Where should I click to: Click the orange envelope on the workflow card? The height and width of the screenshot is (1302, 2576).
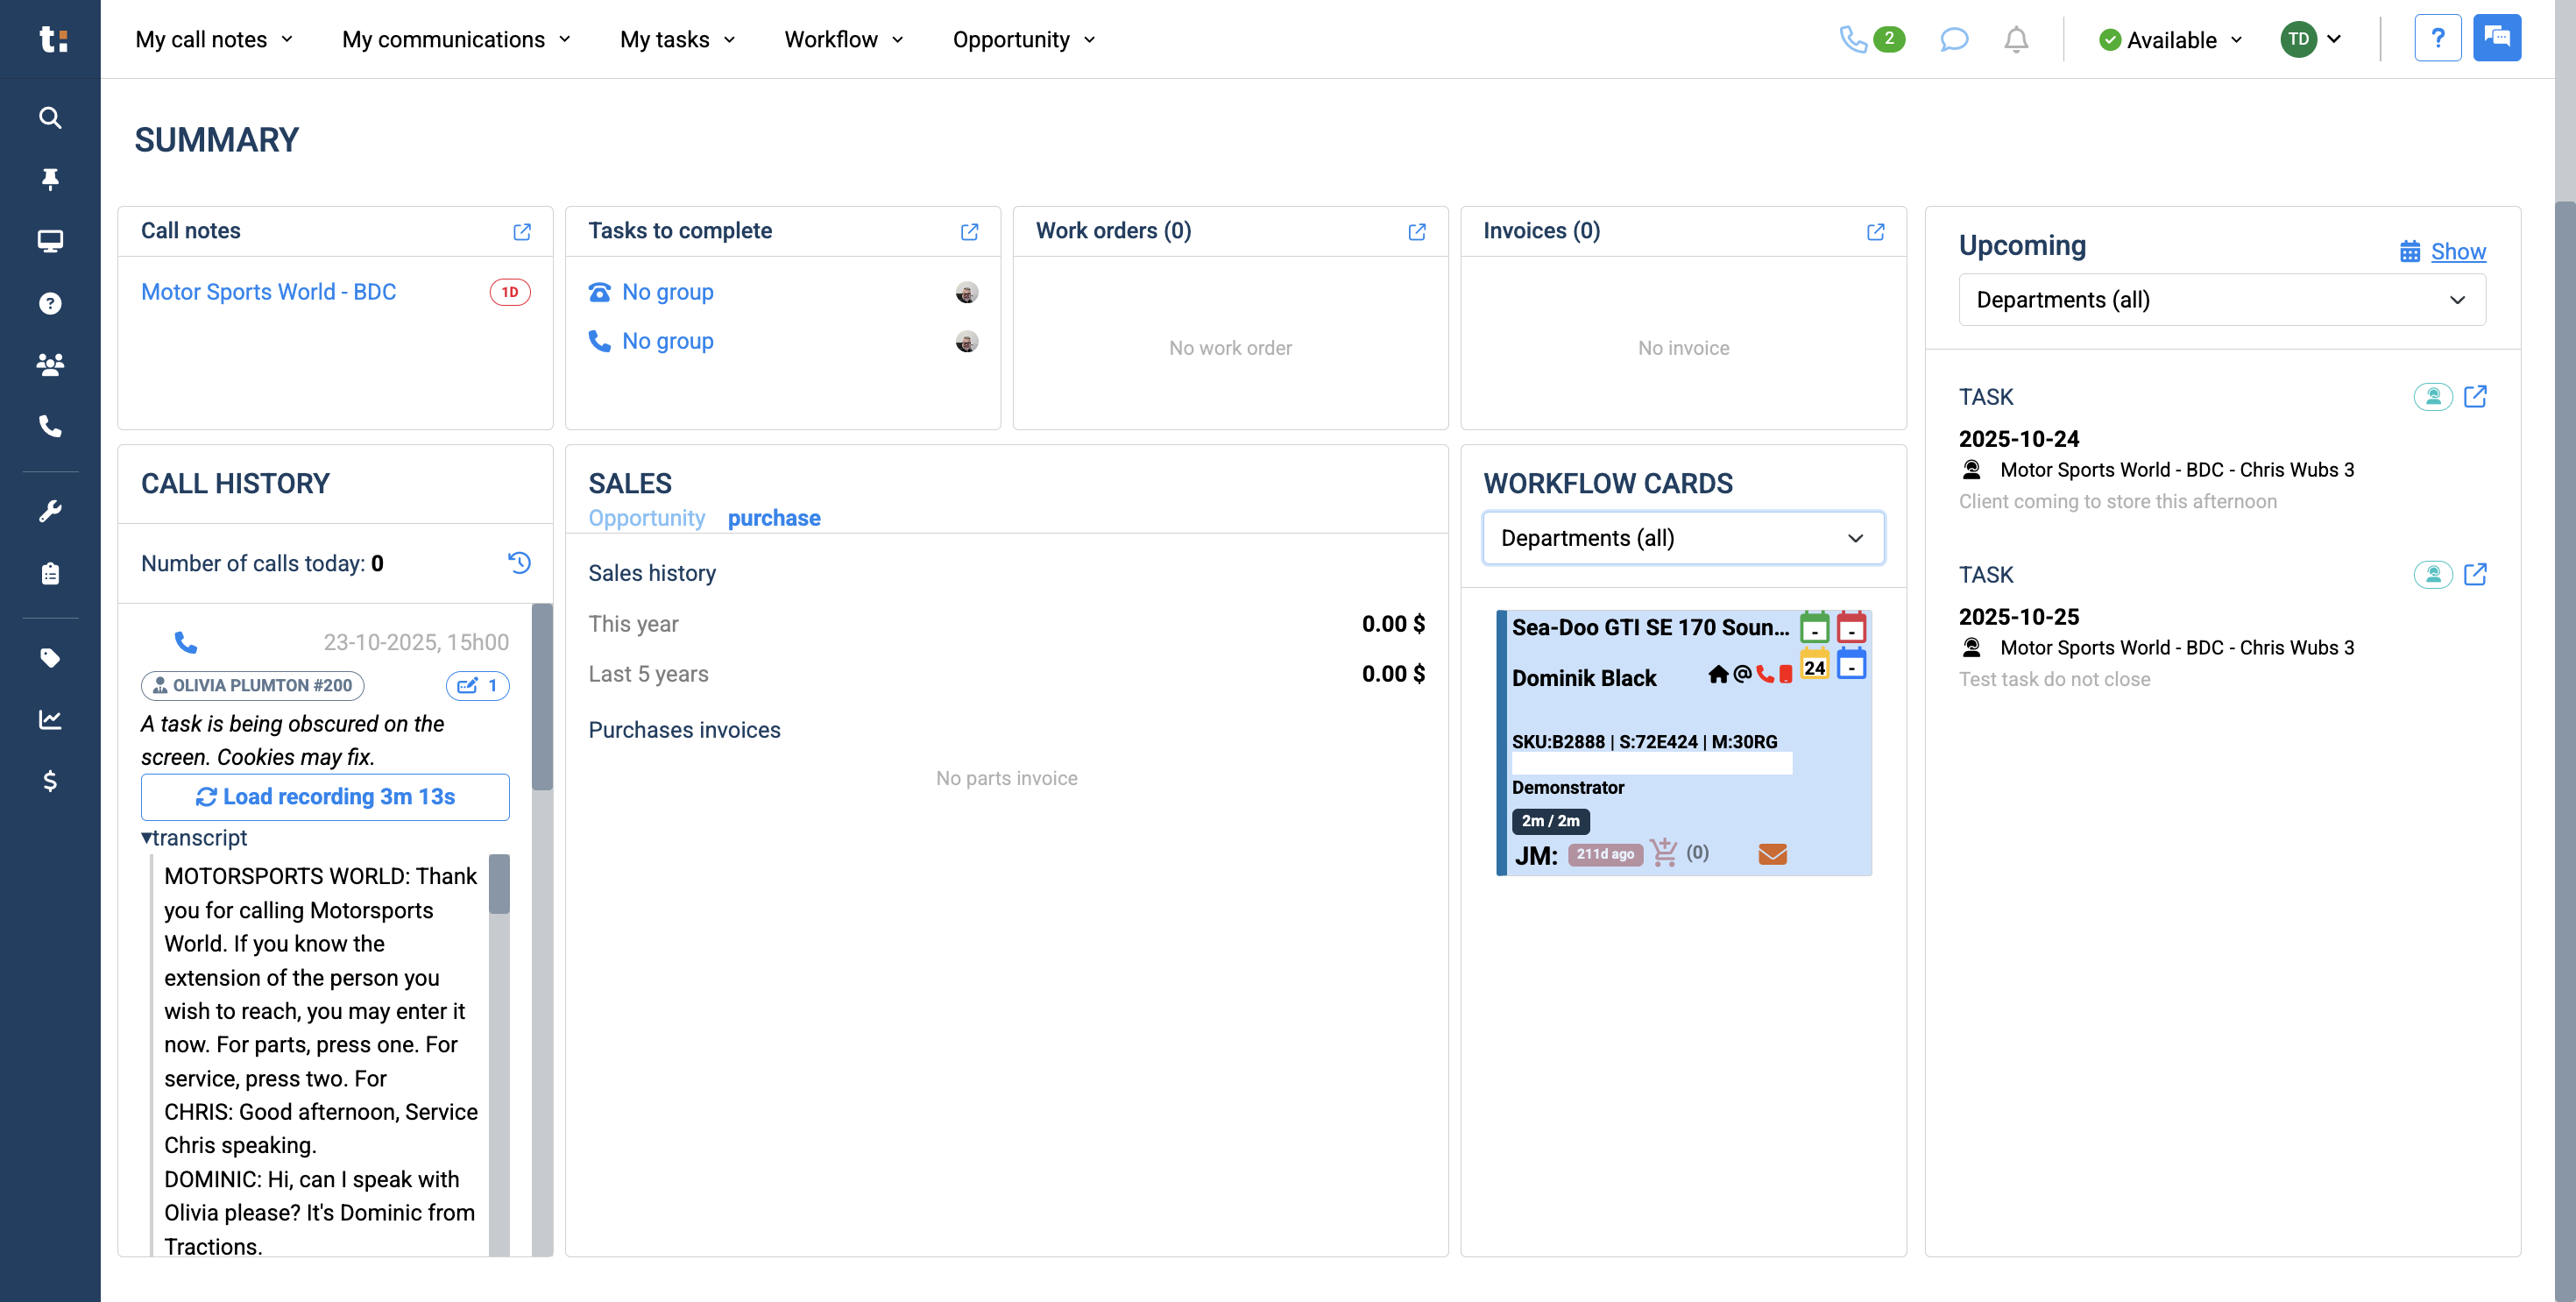coord(1772,854)
